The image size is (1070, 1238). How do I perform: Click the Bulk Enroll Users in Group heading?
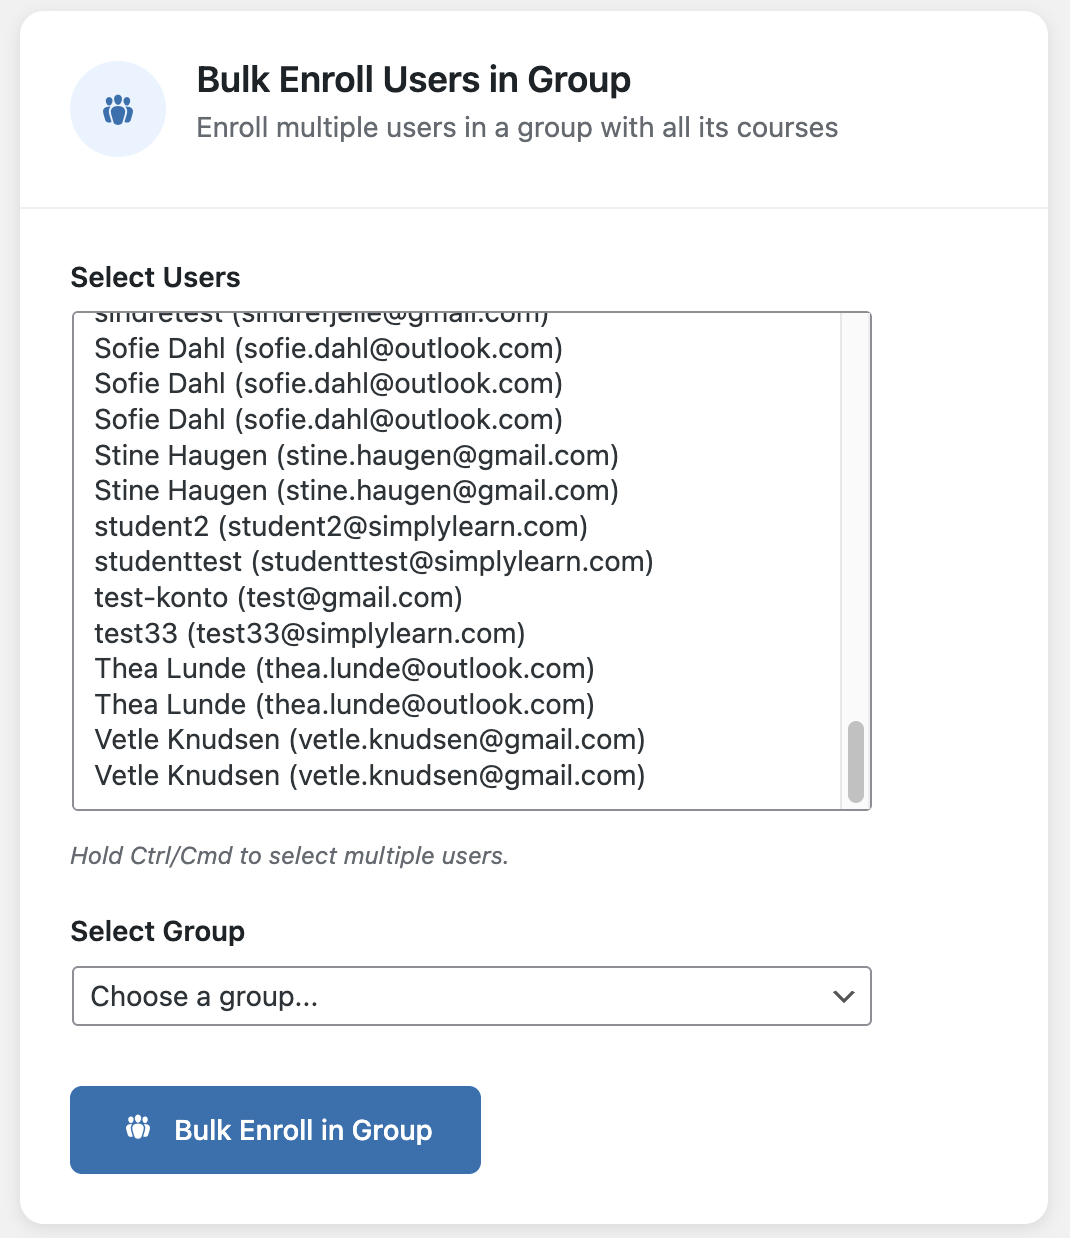(x=414, y=79)
